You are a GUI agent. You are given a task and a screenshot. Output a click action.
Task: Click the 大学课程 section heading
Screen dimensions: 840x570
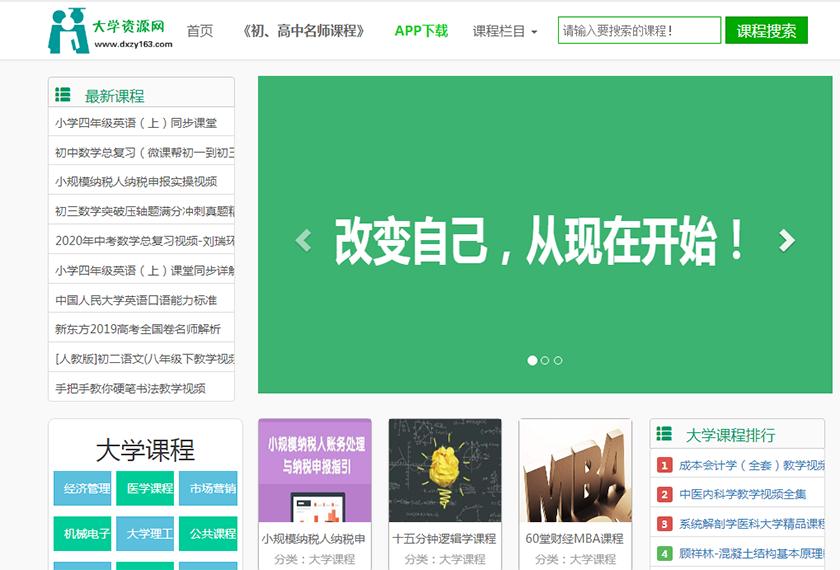pos(145,449)
